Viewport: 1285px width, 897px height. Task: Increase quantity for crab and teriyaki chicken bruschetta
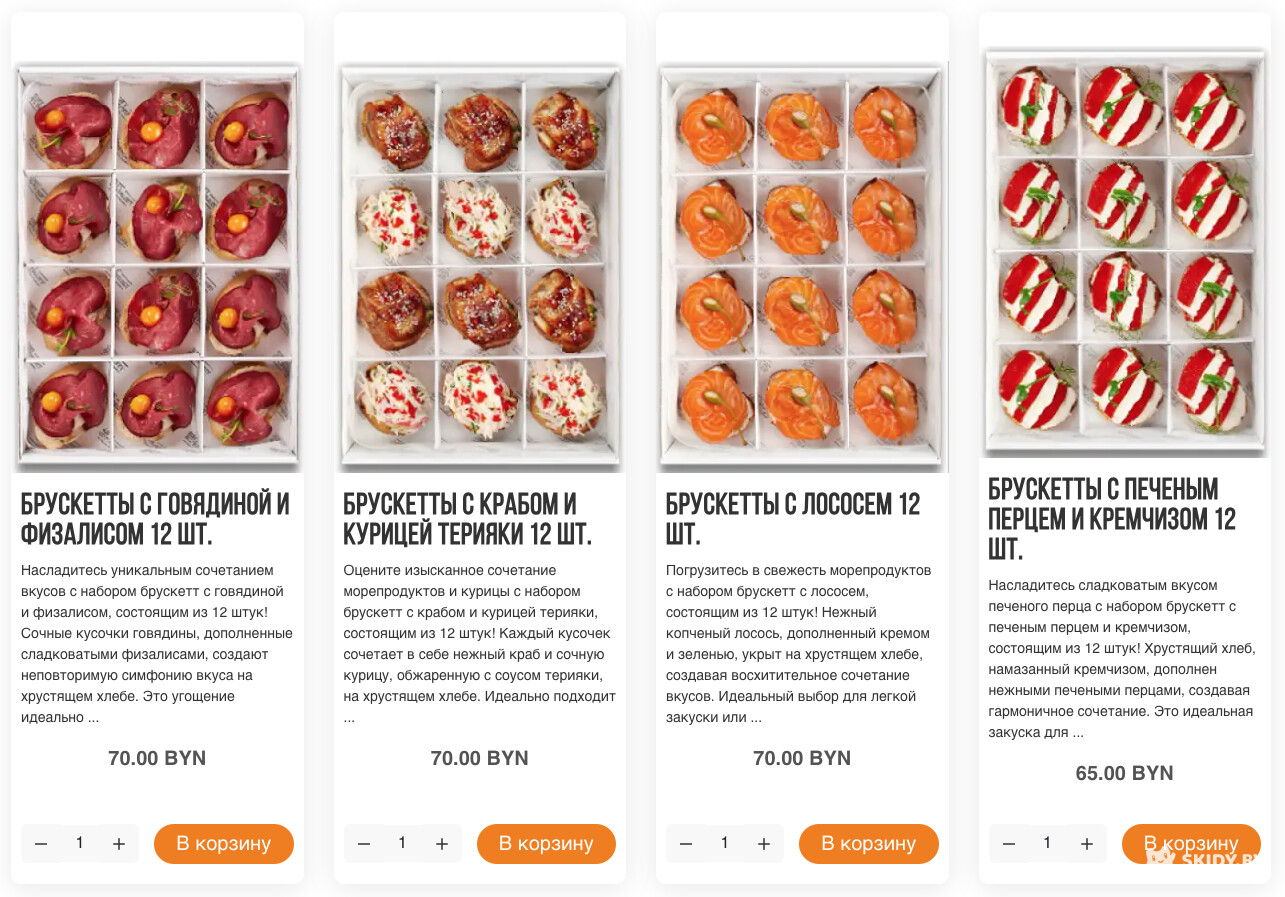pyautogui.click(x=442, y=844)
